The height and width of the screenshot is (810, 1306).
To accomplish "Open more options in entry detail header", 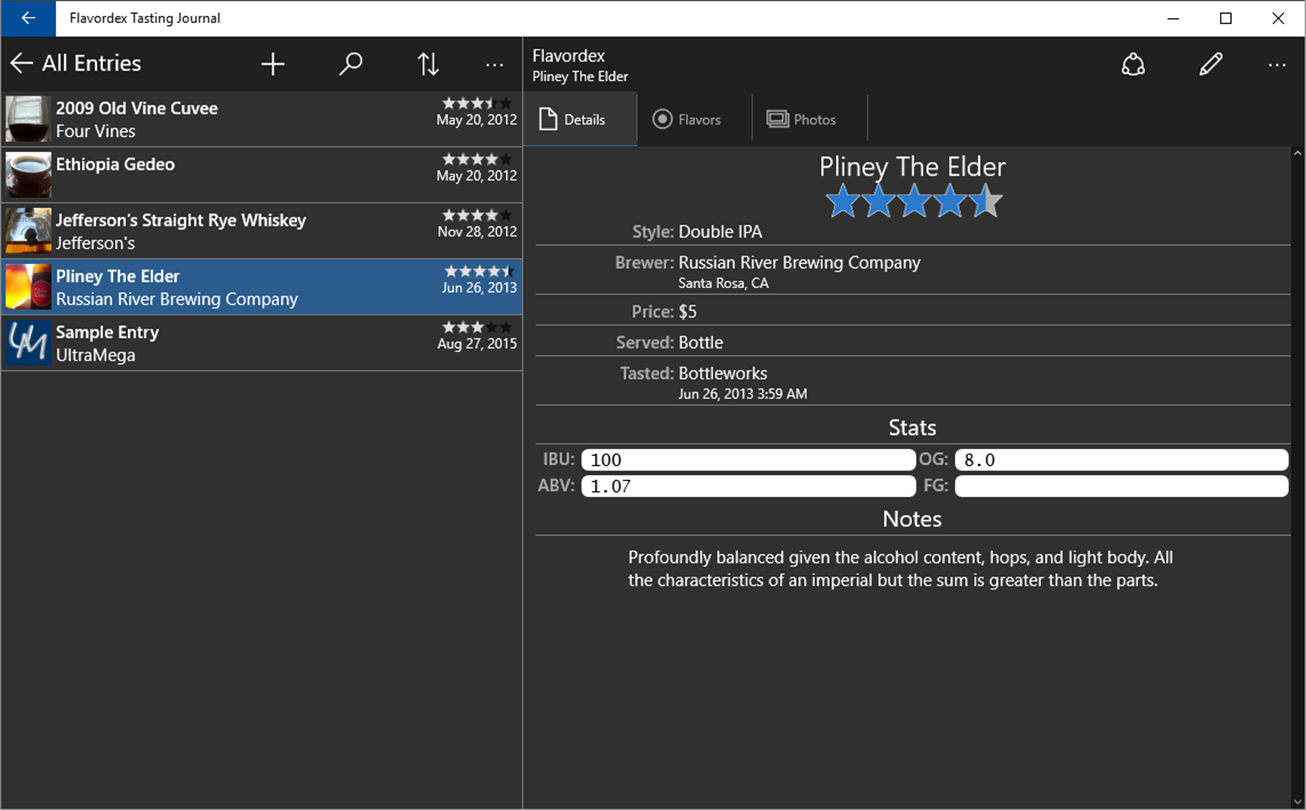I will click(x=1276, y=64).
